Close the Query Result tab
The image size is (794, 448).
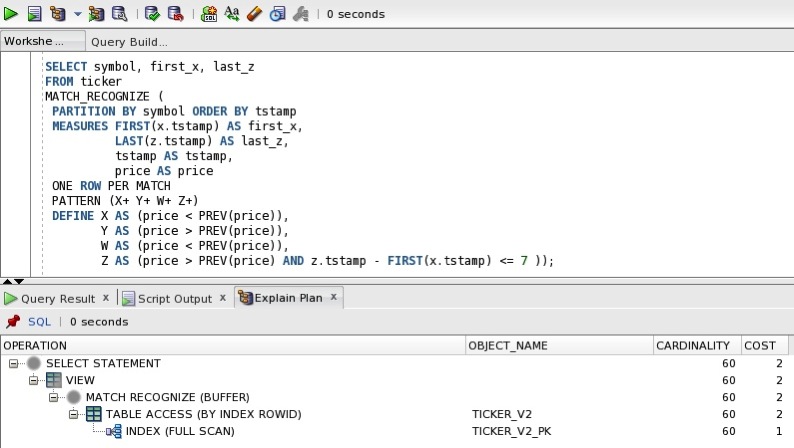pos(106,298)
